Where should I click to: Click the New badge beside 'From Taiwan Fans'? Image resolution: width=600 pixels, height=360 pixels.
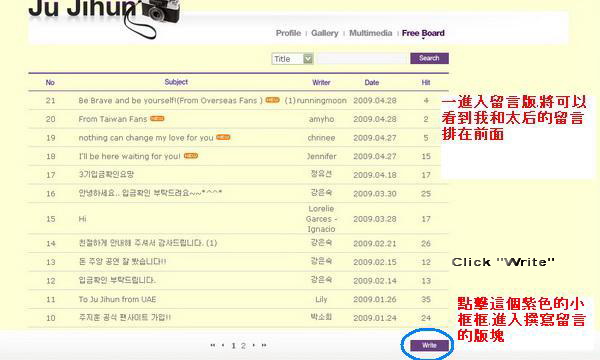coord(157,118)
